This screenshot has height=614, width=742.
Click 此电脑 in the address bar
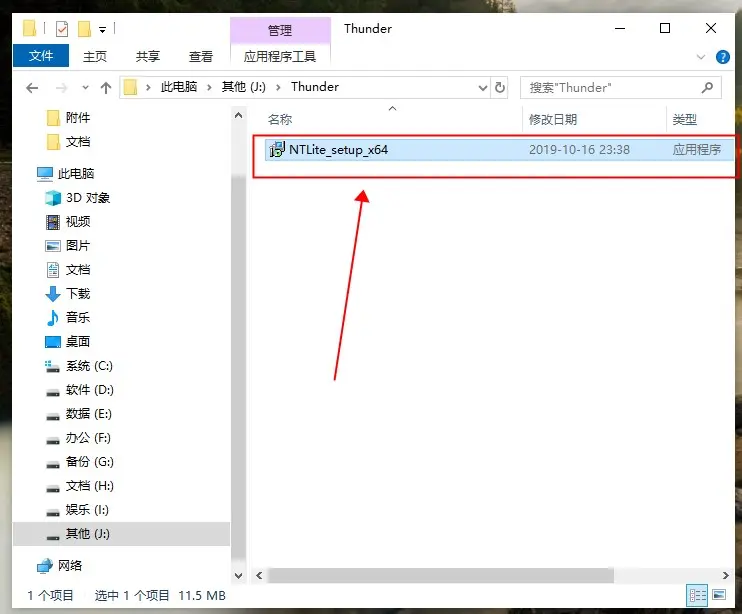(178, 87)
